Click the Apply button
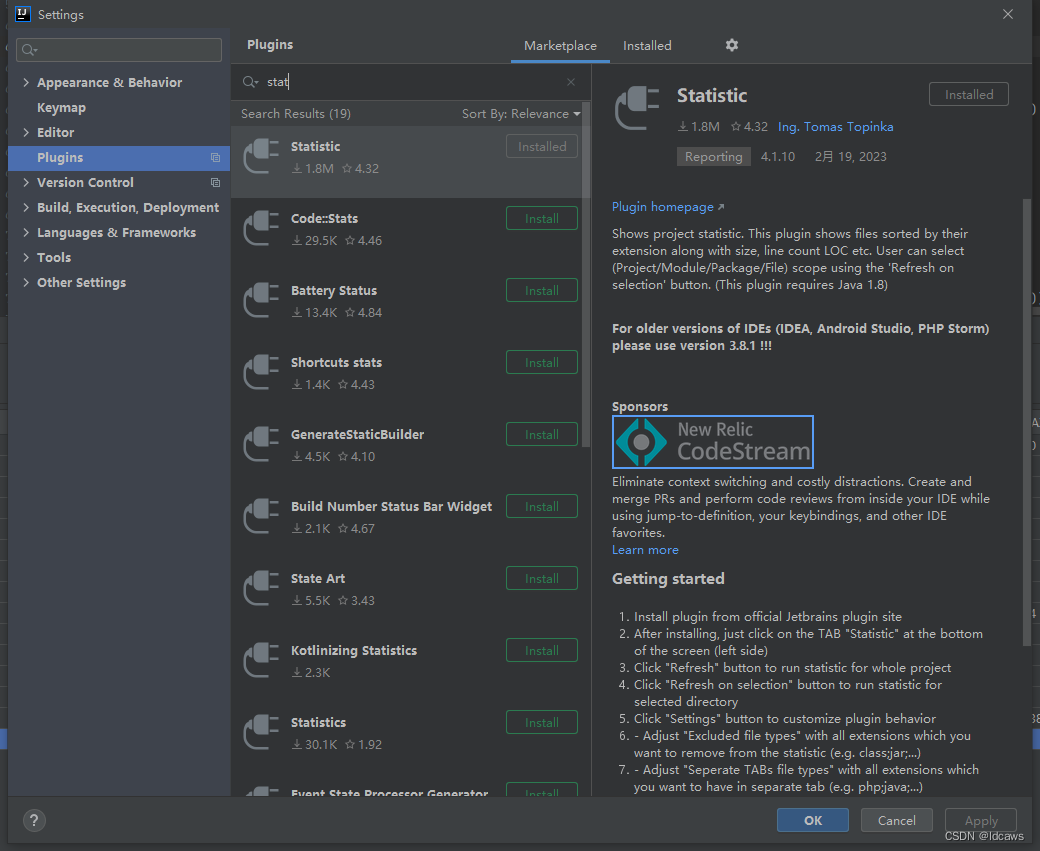 click(981, 820)
